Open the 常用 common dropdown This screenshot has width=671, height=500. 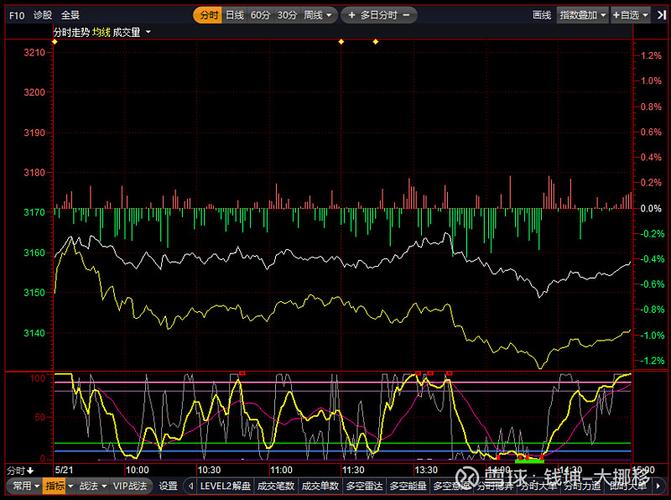[x=25, y=486]
